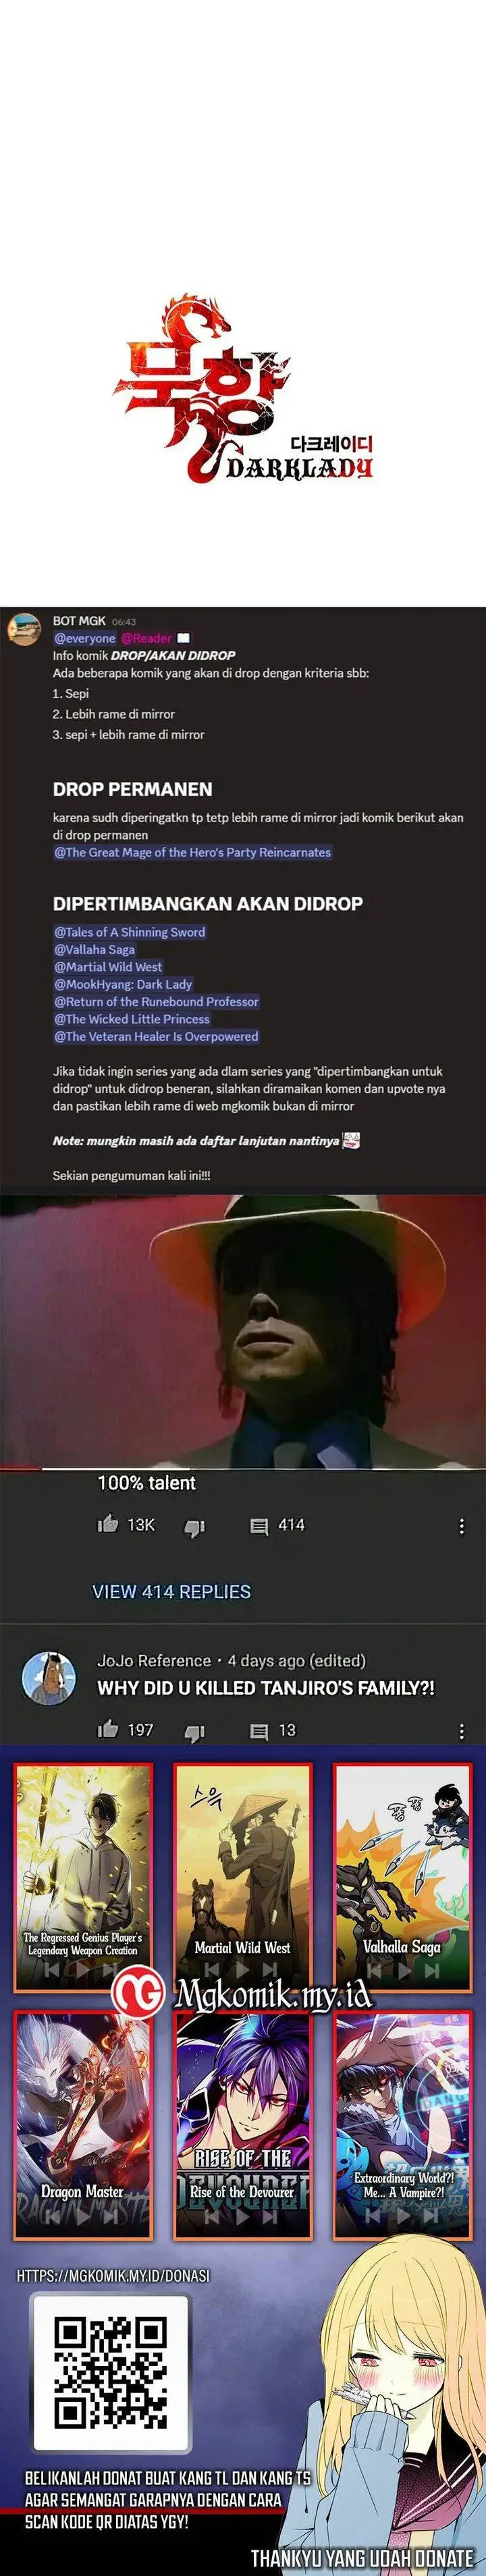
Task: Like the '100% talent' comment with 13K
Action: pos(108,1524)
